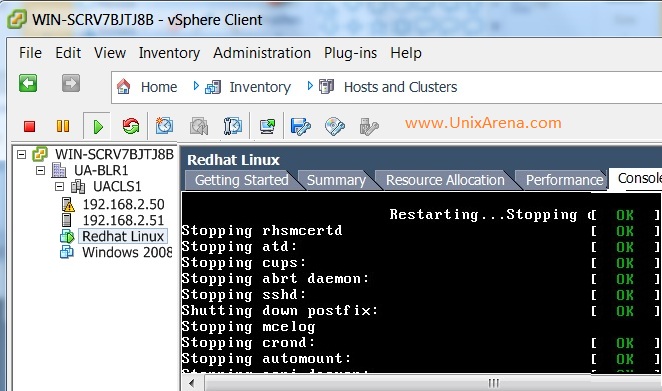Switch to the Summary tab
Image resolution: width=662 pixels, height=391 pixels.
pos(336,180)
